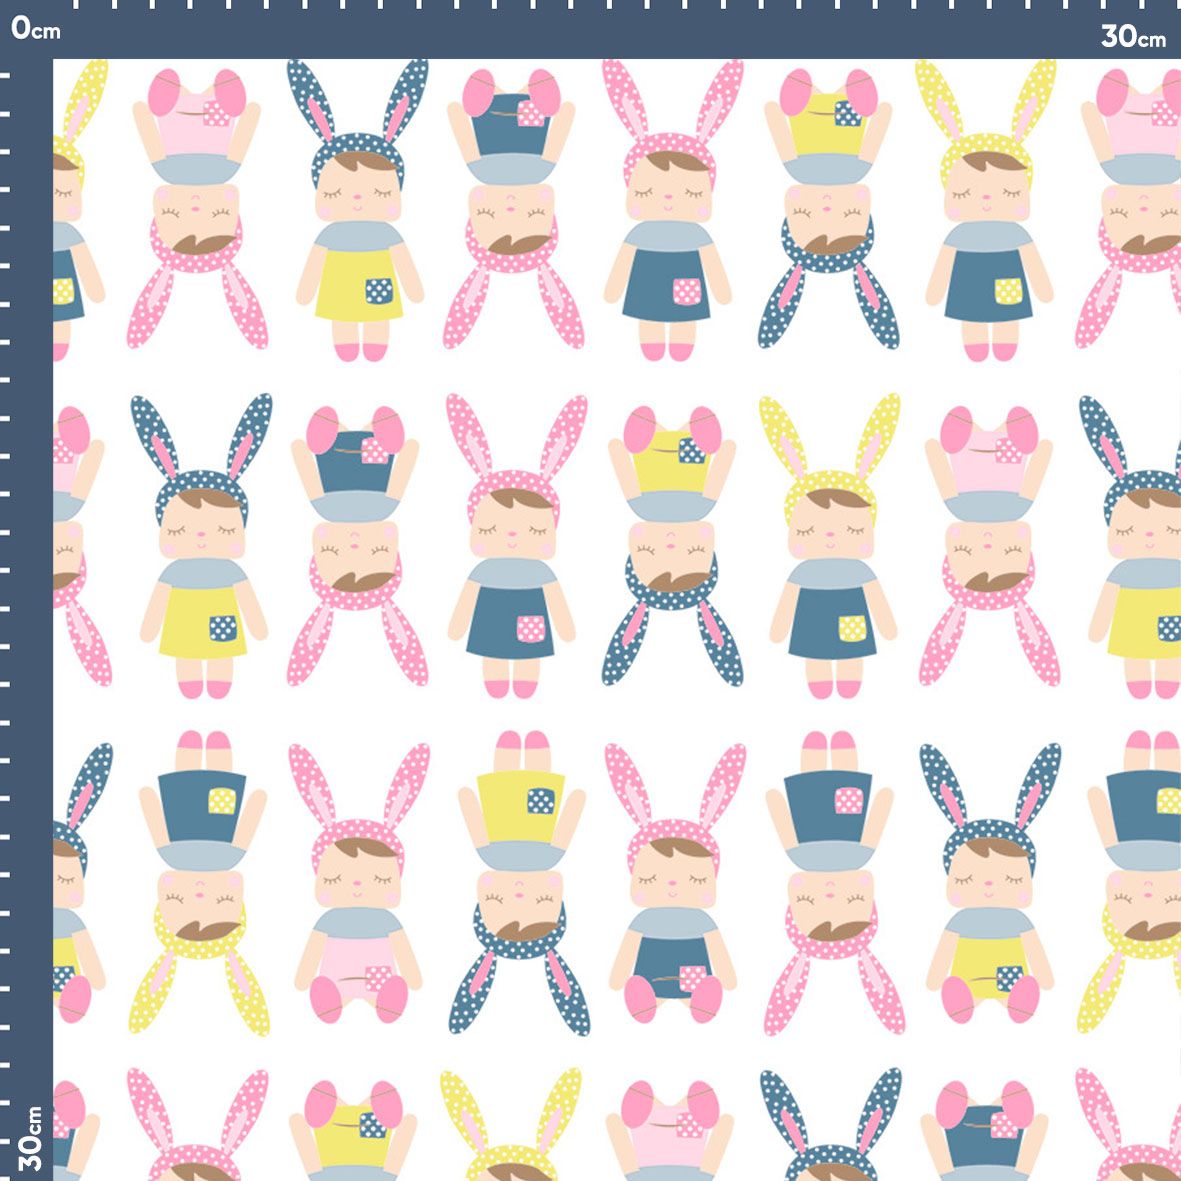Click the blue polka-dot pocket on the top-row yellow standing dress
Viewport: 1181px width, 1181px height.
[379, 291]
